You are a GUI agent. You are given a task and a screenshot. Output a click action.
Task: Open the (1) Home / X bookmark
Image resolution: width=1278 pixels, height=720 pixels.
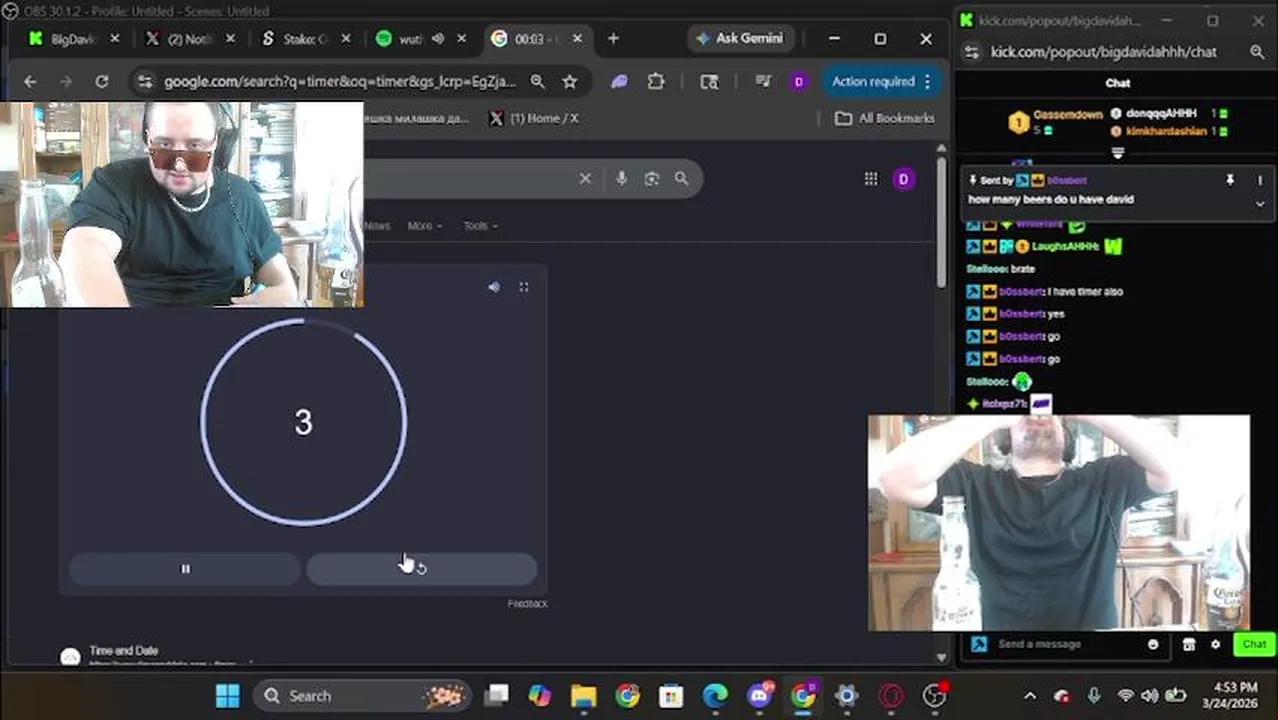[x=533, y=118]
